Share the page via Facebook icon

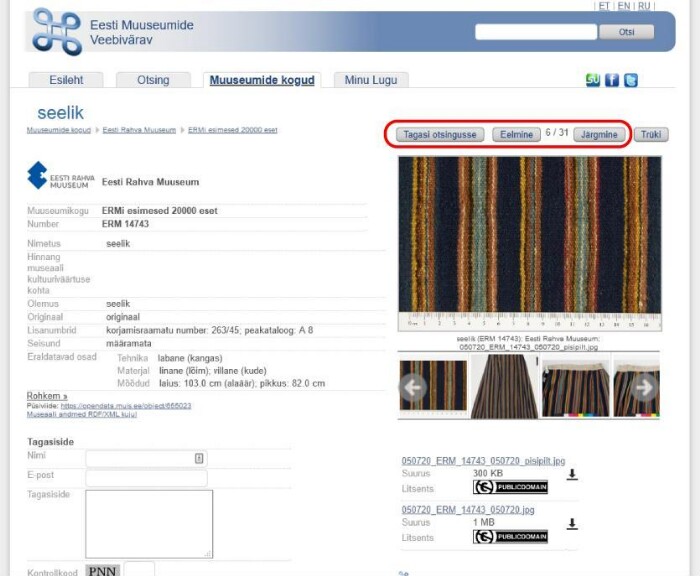pos(612,80)
